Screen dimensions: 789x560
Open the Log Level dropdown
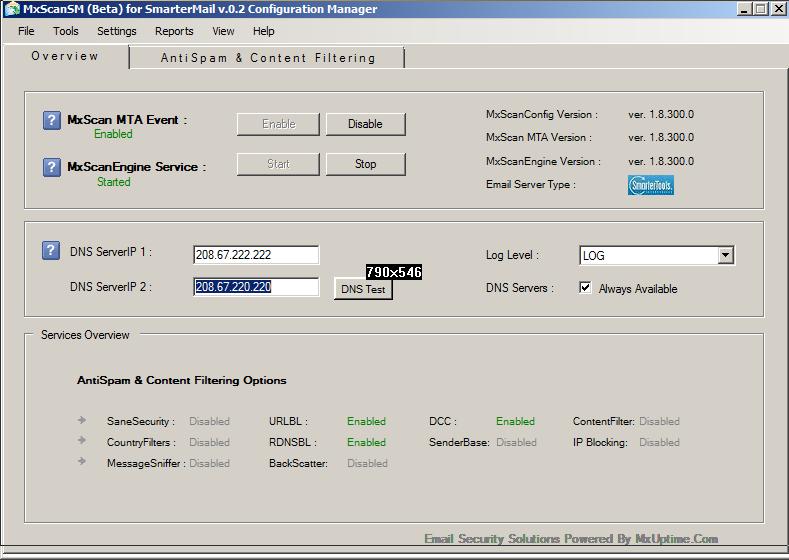[x=725, y=255]
